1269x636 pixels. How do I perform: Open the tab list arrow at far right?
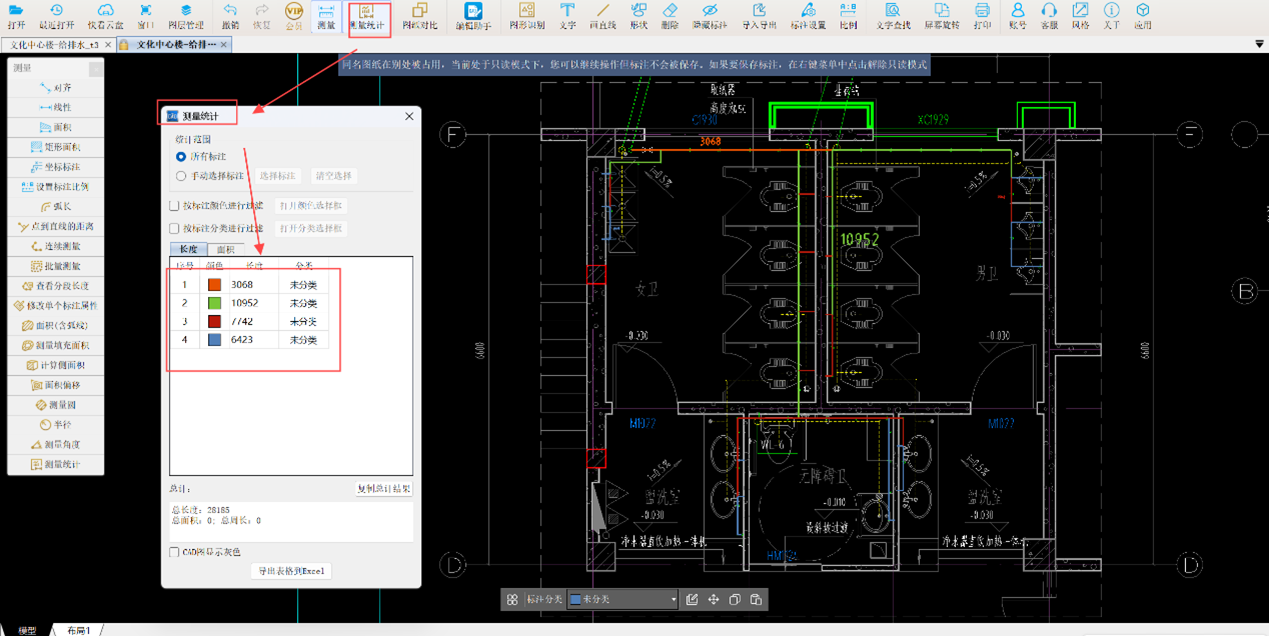coord(1258,45)
